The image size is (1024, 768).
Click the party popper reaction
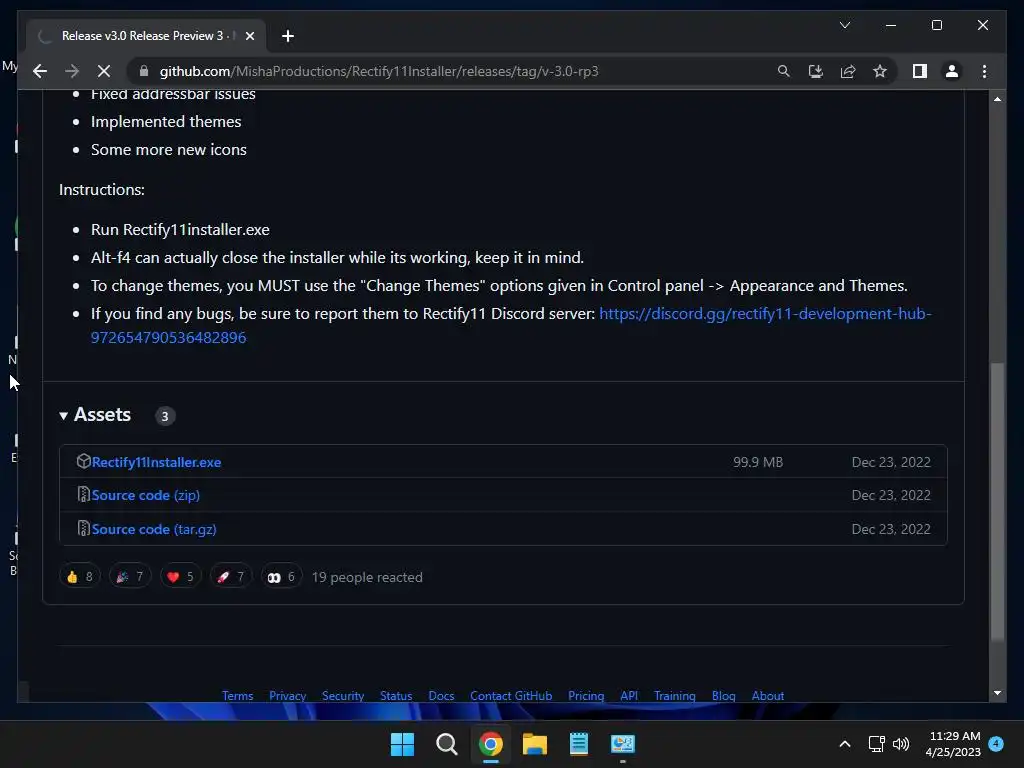pyautogui.click(x=130, y=577)
